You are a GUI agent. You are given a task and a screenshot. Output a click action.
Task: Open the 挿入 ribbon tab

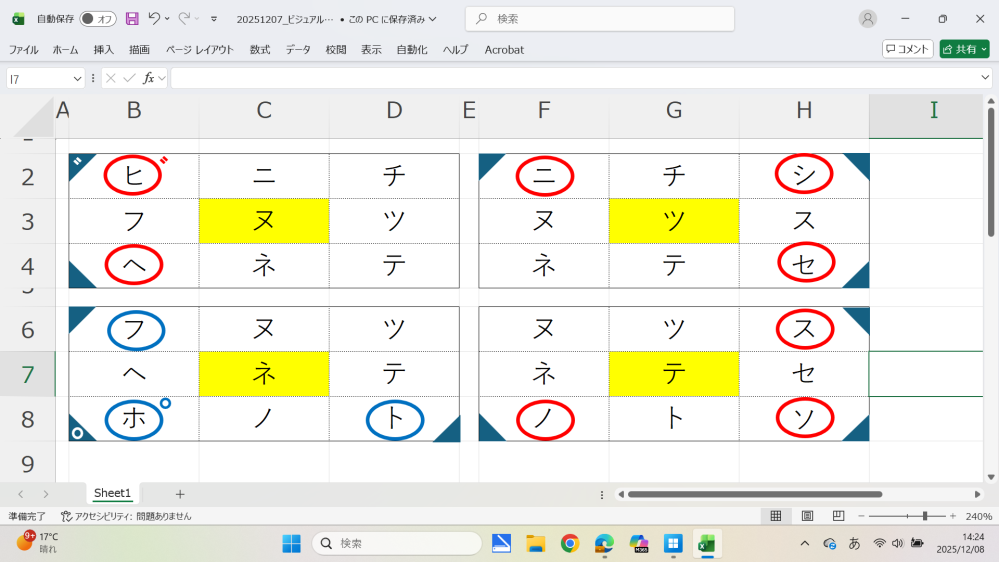click(103, 50)
